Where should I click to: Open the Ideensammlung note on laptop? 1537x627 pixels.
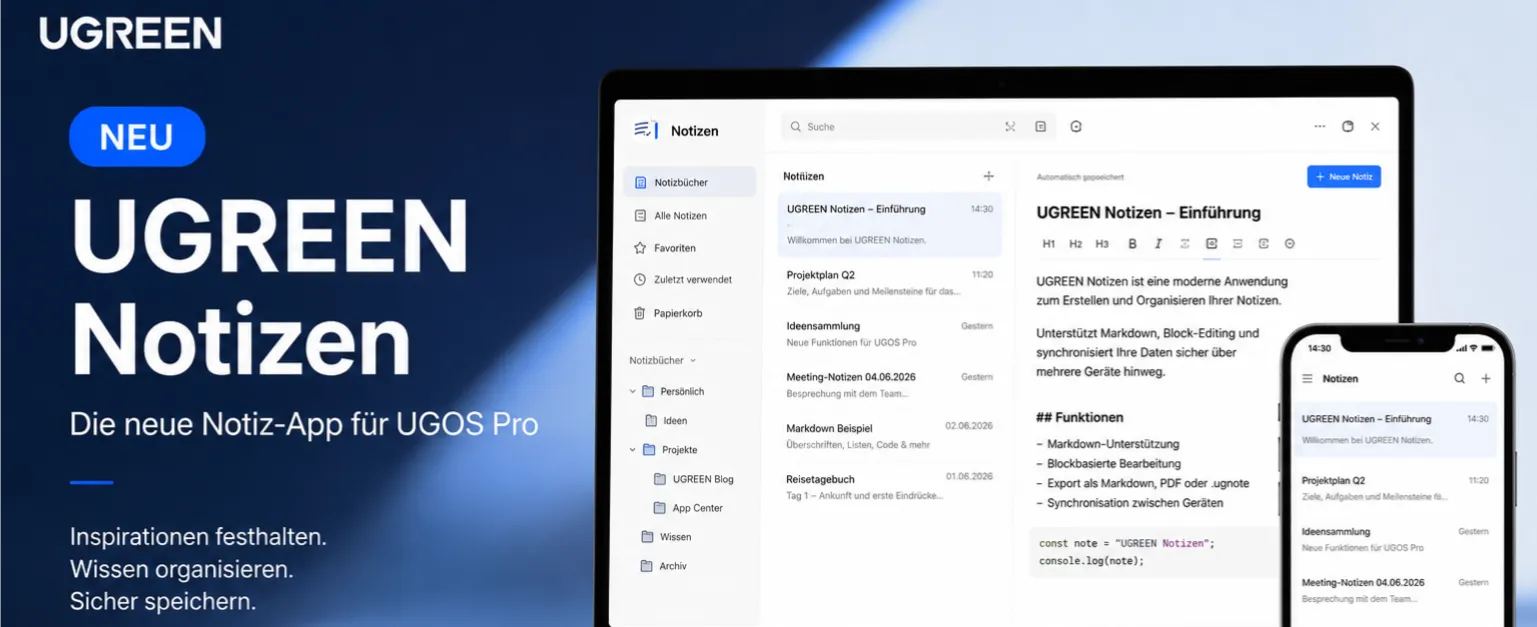click(889, 333)
